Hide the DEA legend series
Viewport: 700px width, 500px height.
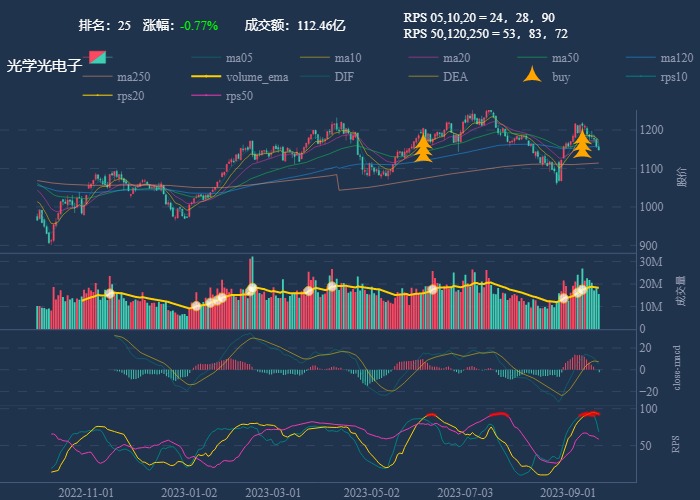point(455,77)
